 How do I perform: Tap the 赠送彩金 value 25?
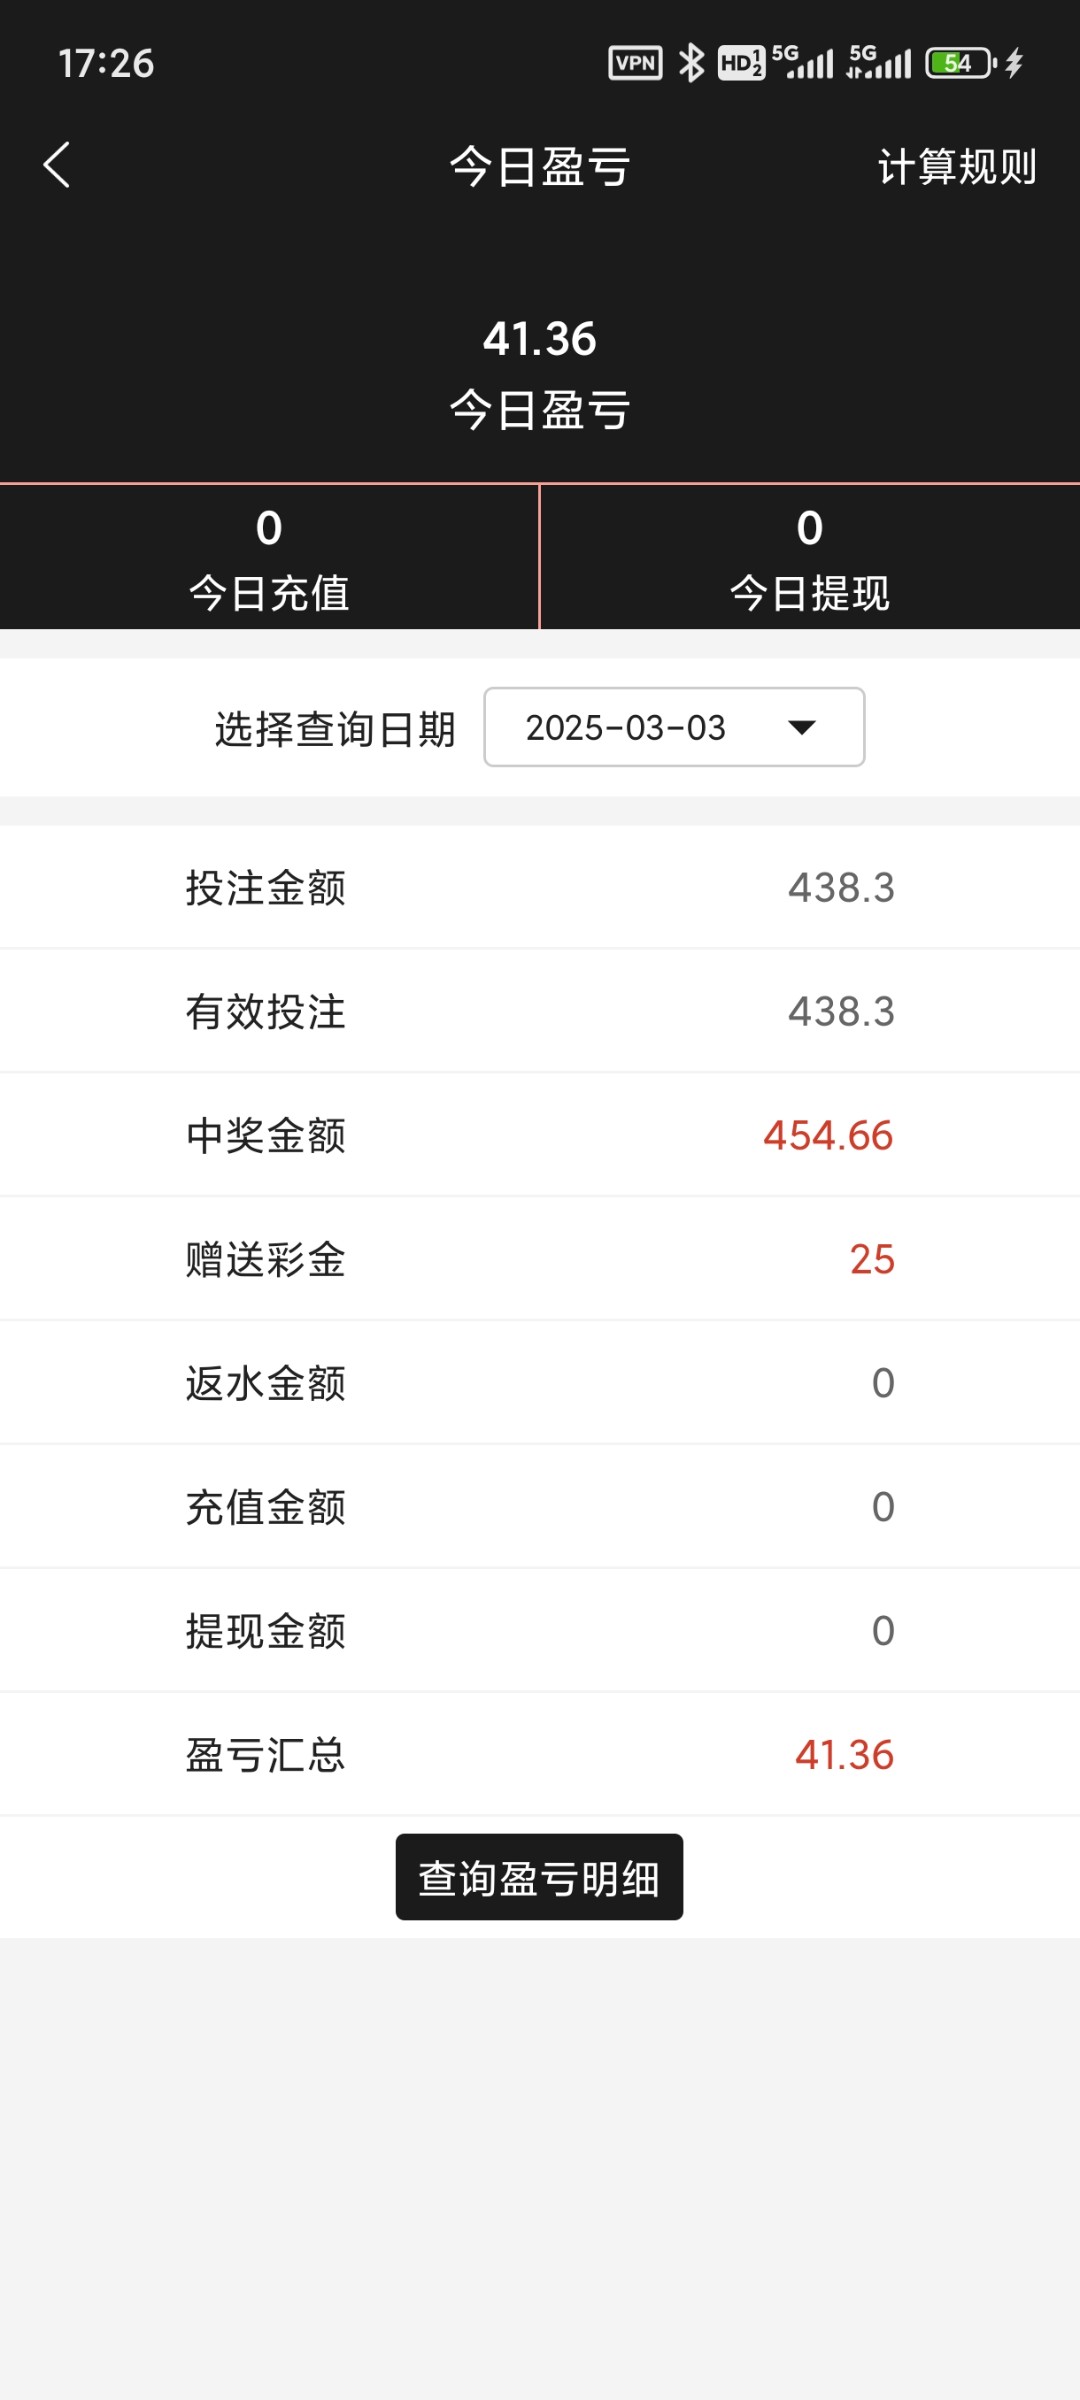[x=872, y=1259]
